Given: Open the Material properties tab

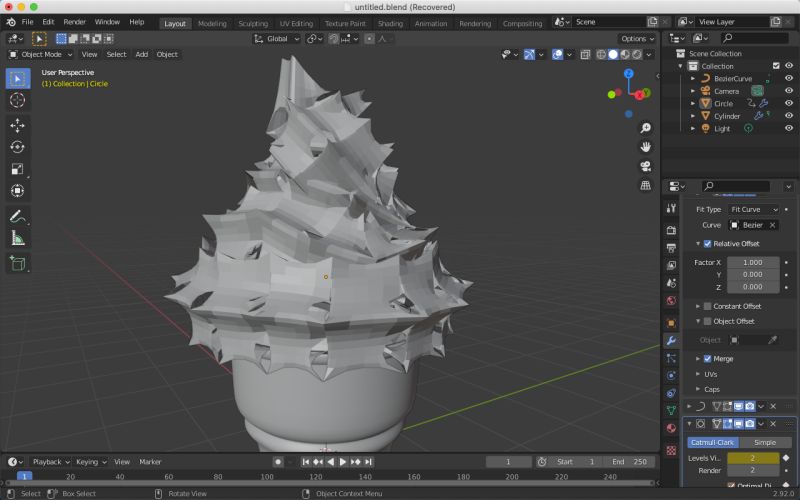Looking at the screenshot, I should [671, 428].
